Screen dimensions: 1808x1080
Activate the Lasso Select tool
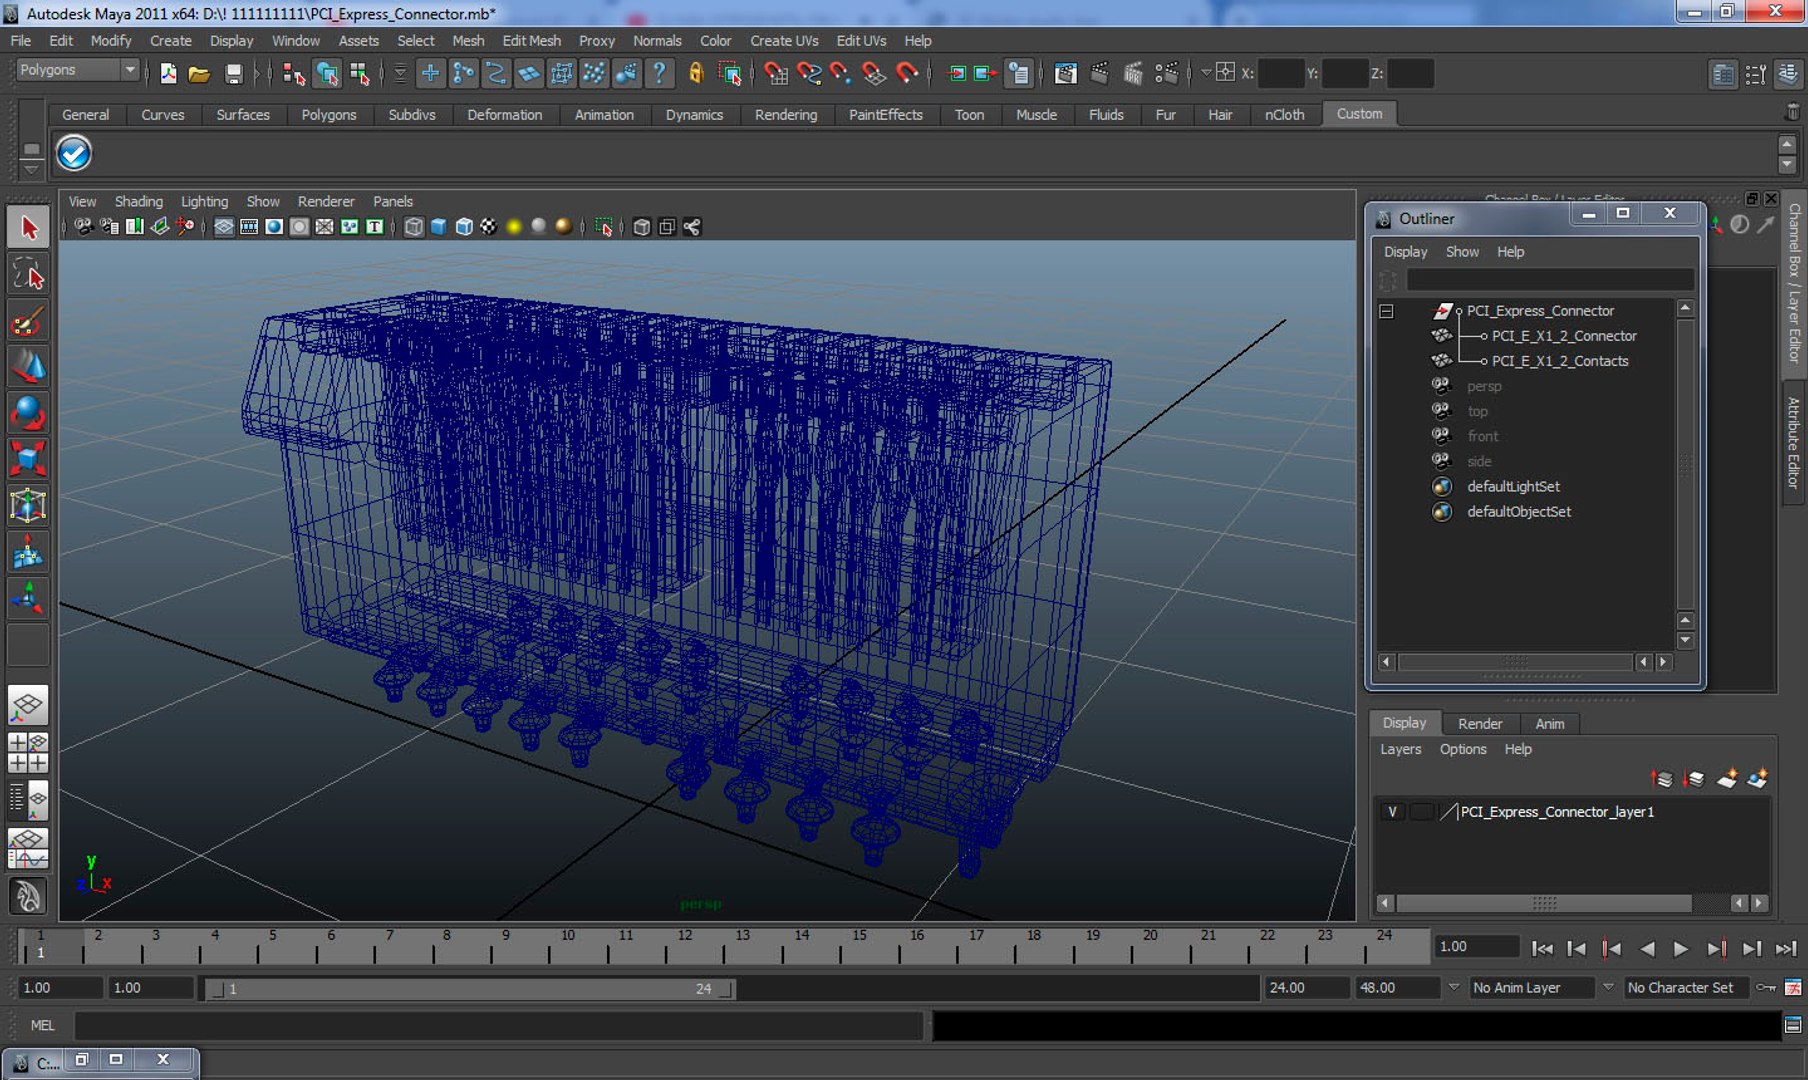coord(28,274)
